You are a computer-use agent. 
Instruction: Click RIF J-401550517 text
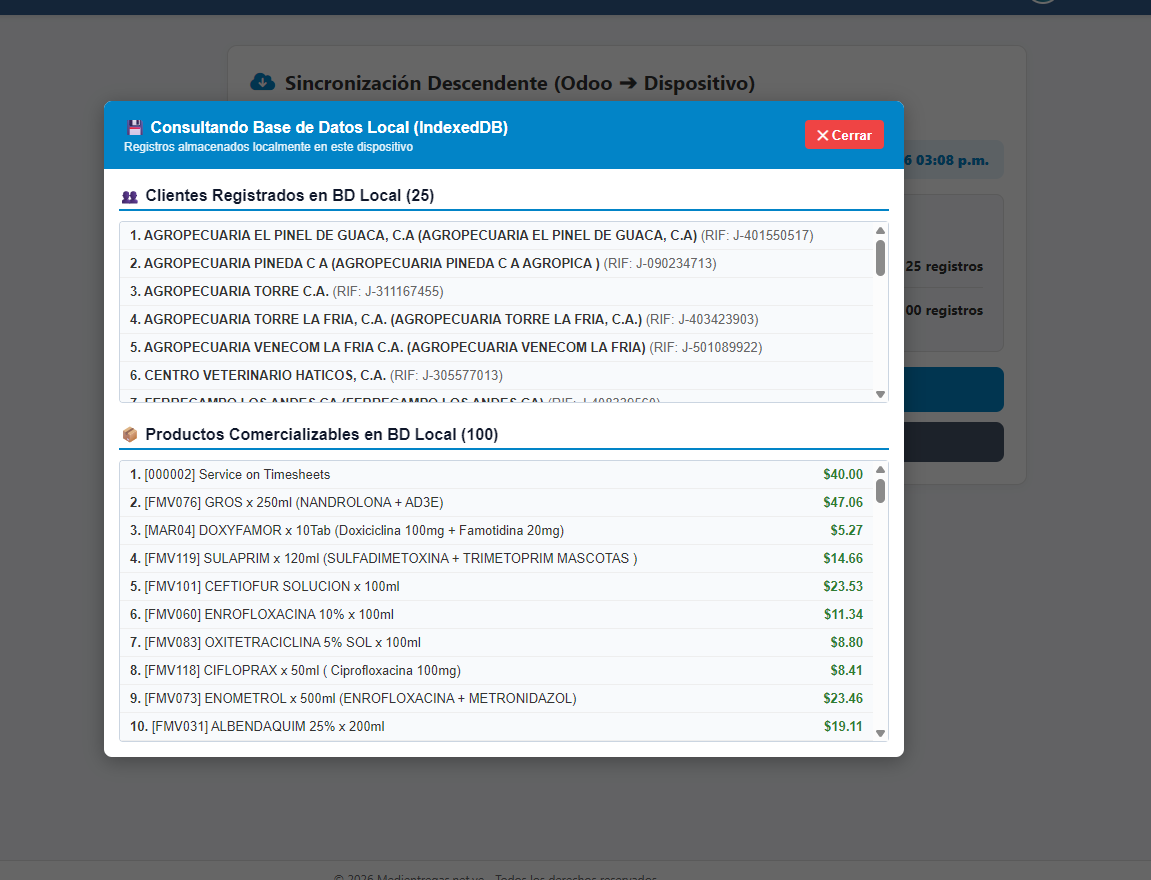coord(757,236)
